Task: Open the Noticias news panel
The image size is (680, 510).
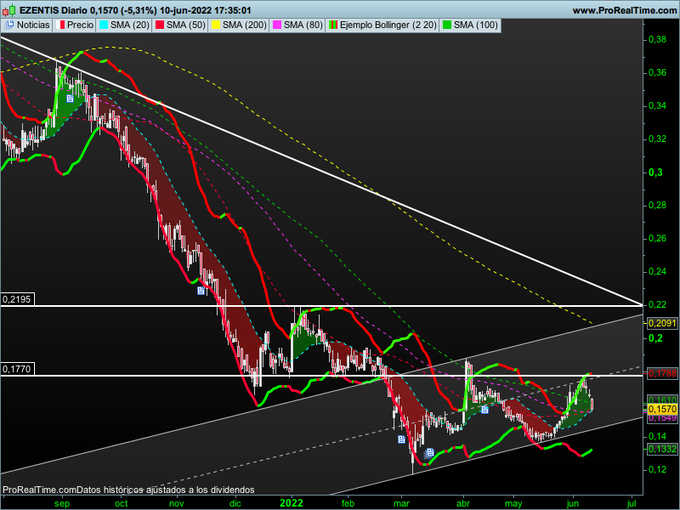Action: tap(27, 25)
